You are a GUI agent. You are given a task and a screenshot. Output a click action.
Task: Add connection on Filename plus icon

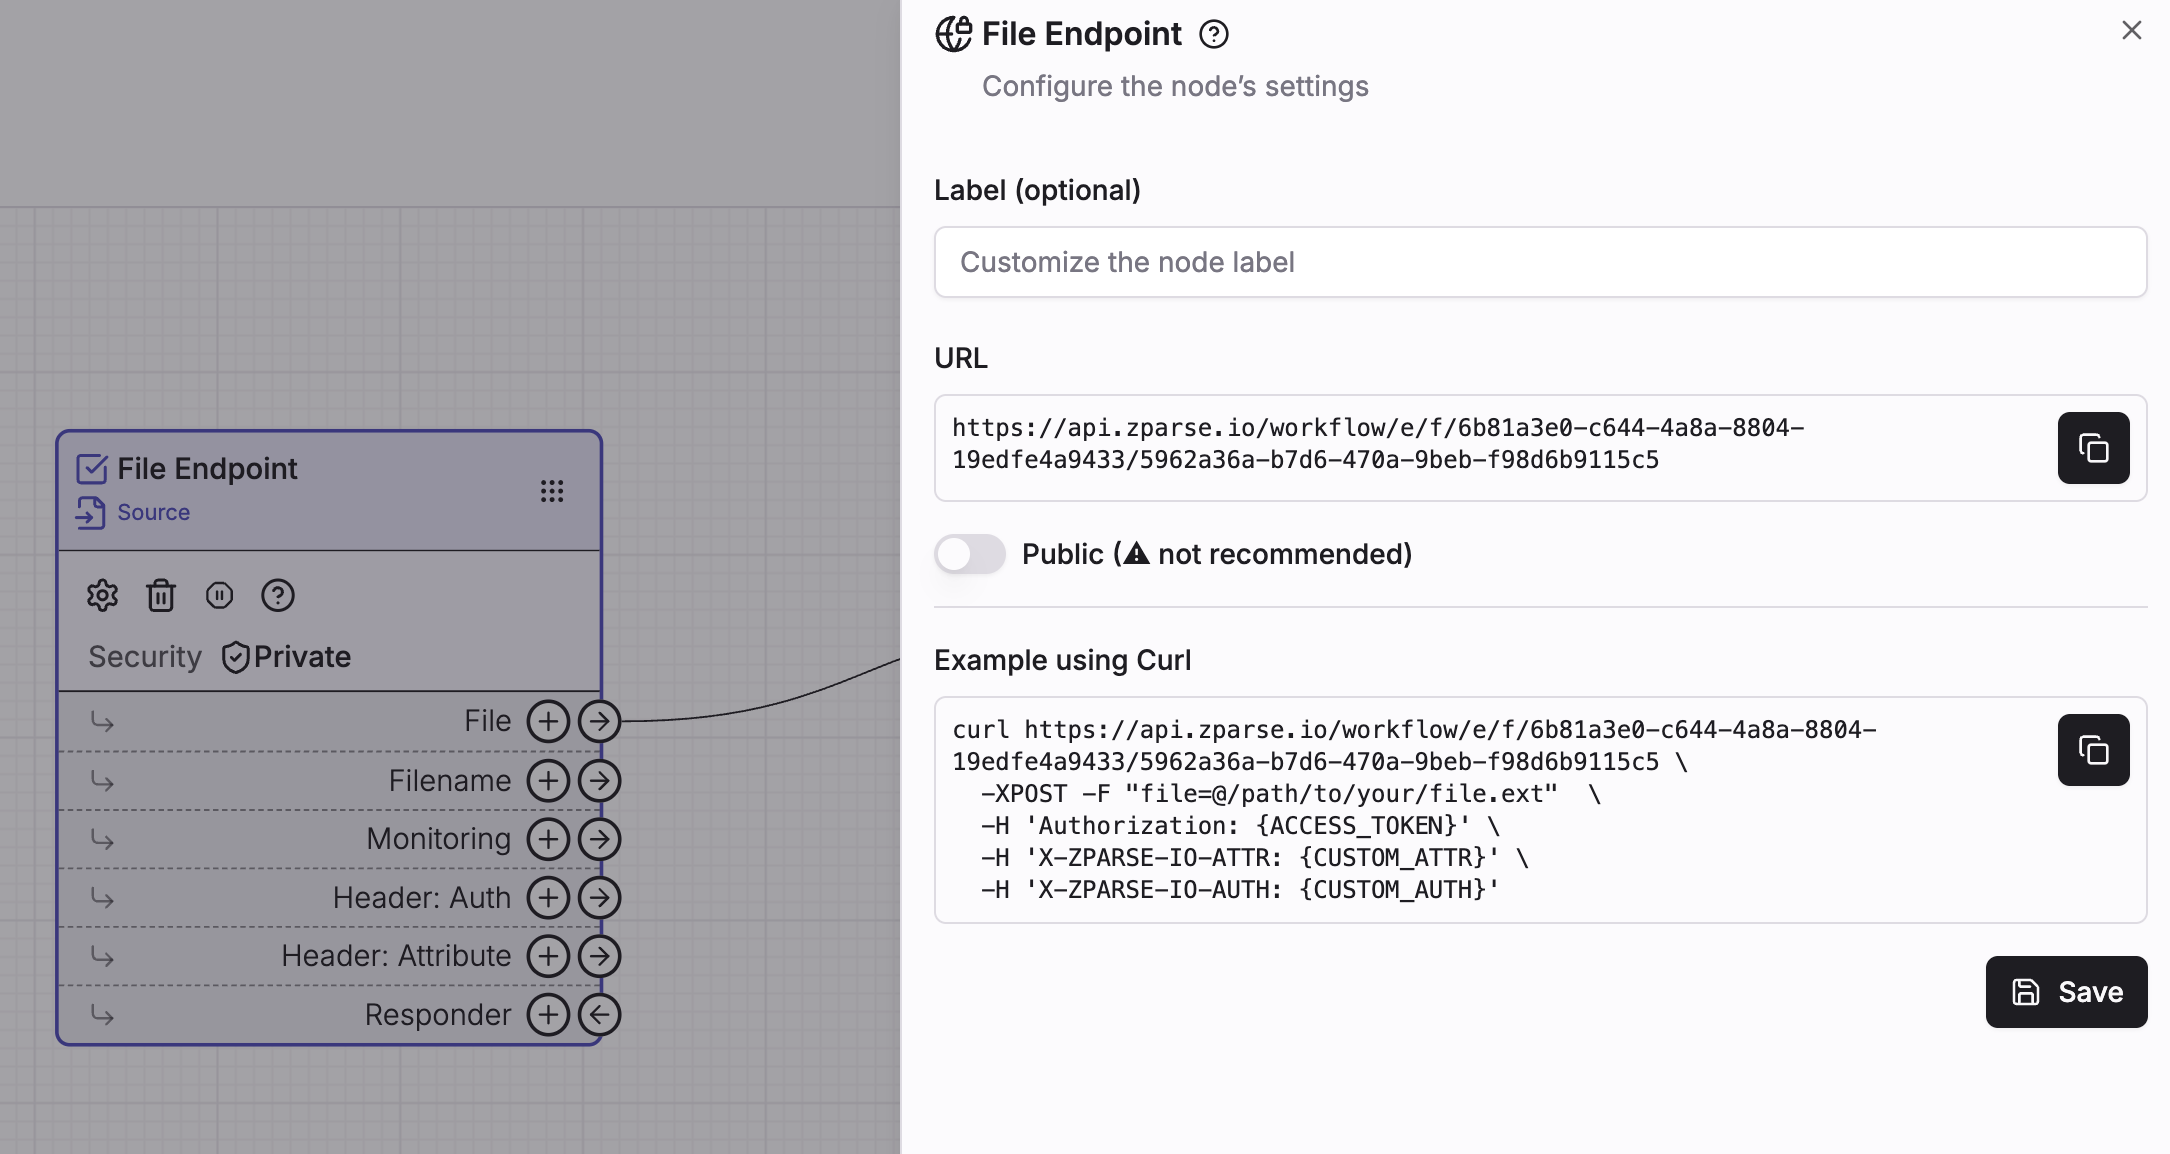click(x=548, y=780)
